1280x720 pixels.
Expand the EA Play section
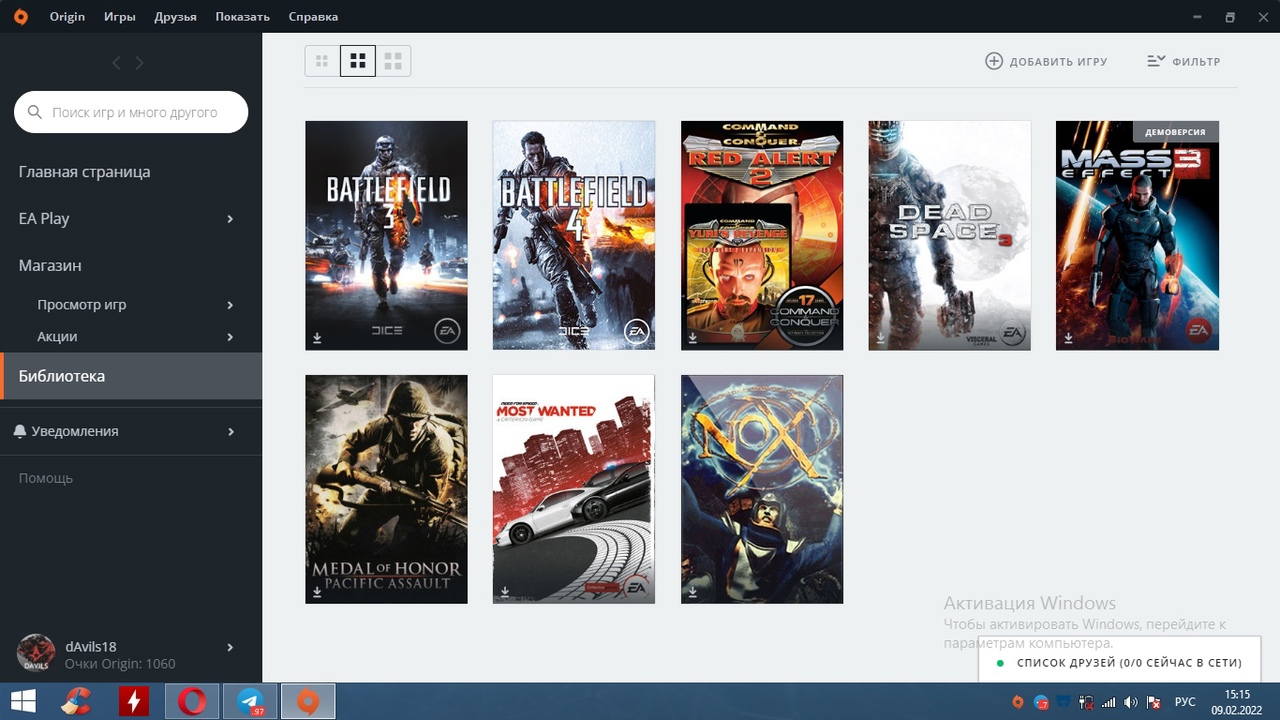pos(43,218)
